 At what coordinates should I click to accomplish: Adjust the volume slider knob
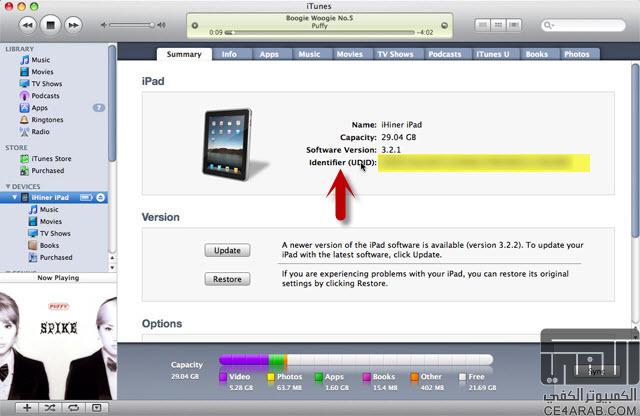coord(151,25)
